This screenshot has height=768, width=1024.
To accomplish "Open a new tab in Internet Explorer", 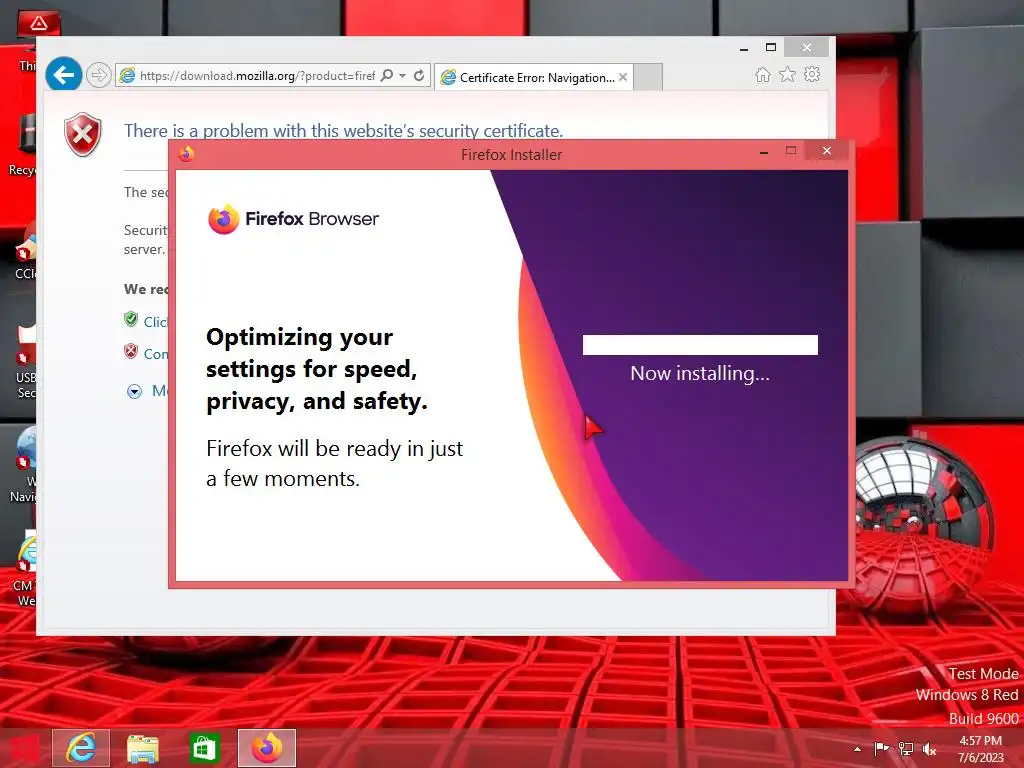I will [x=648, y=77].
